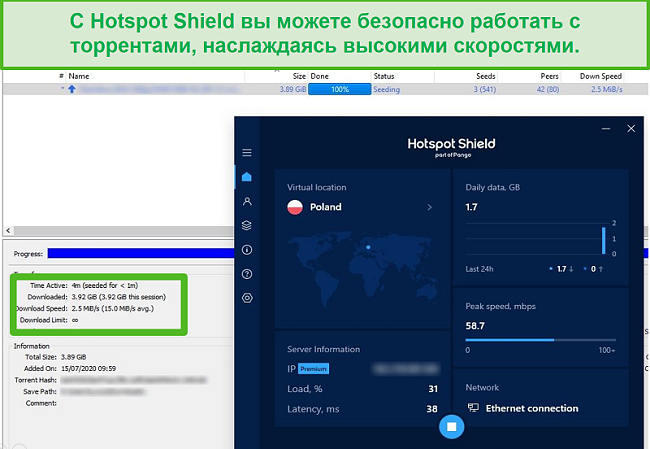Click the Ethernet connection monitor icon
Screen dimensions: 650x449
(x=473, y=408)
